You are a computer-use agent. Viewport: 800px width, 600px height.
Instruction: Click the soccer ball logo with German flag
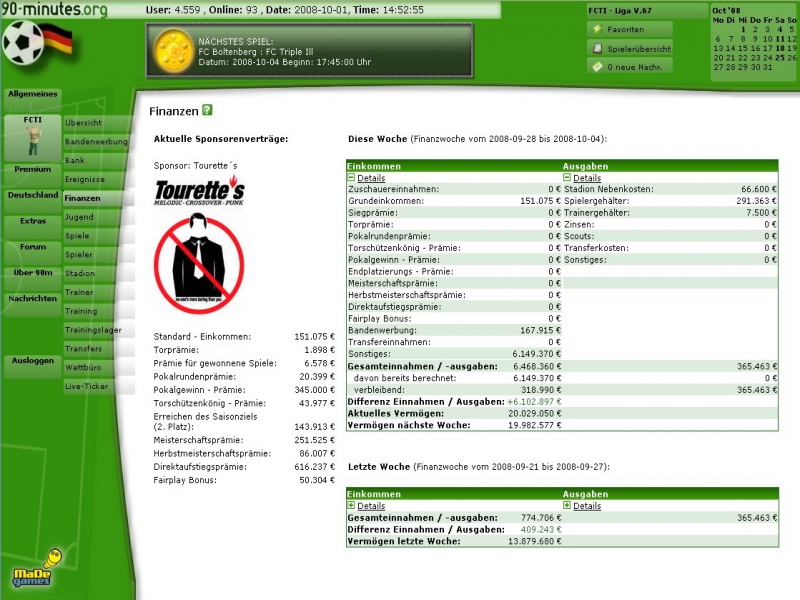pyautogui.click(x=37, y=43)
